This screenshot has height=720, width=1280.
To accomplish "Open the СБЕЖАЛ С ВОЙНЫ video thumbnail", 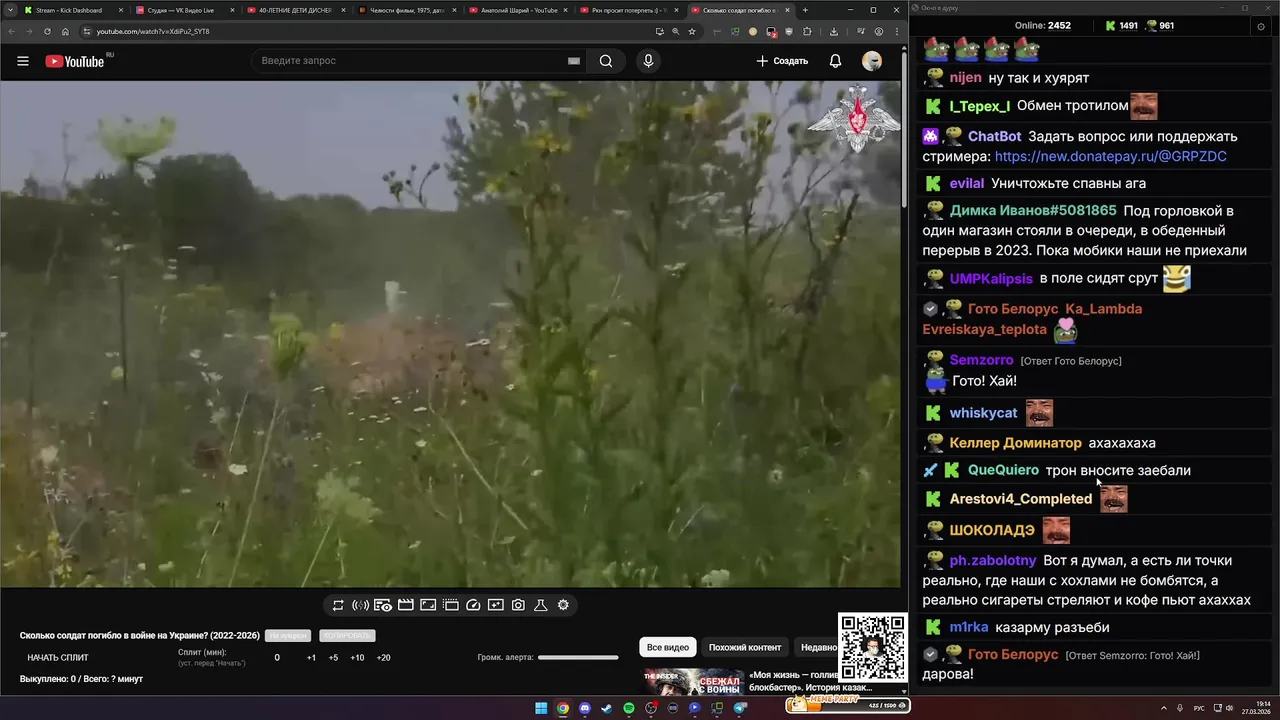I will tap(693, 682).
